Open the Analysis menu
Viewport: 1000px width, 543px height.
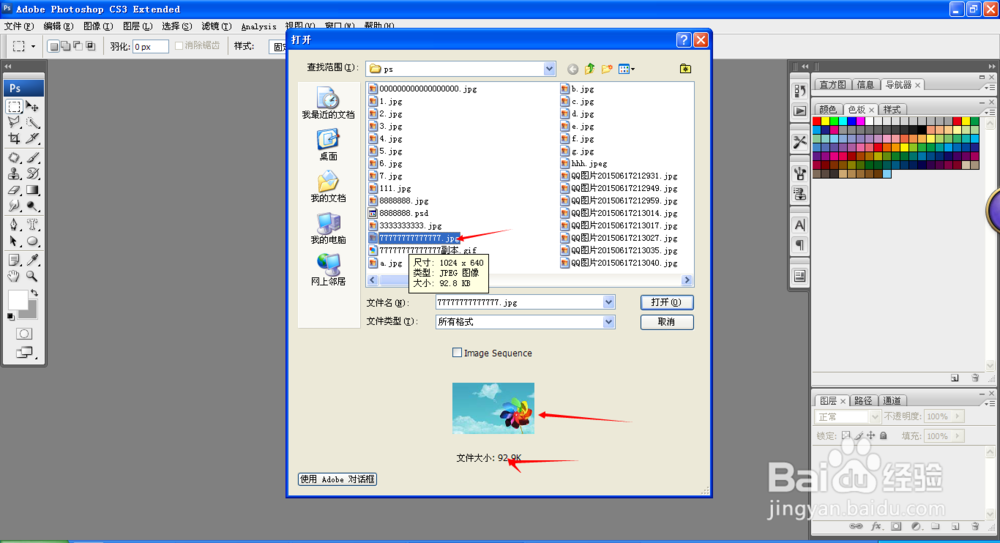tap(258, 27)
